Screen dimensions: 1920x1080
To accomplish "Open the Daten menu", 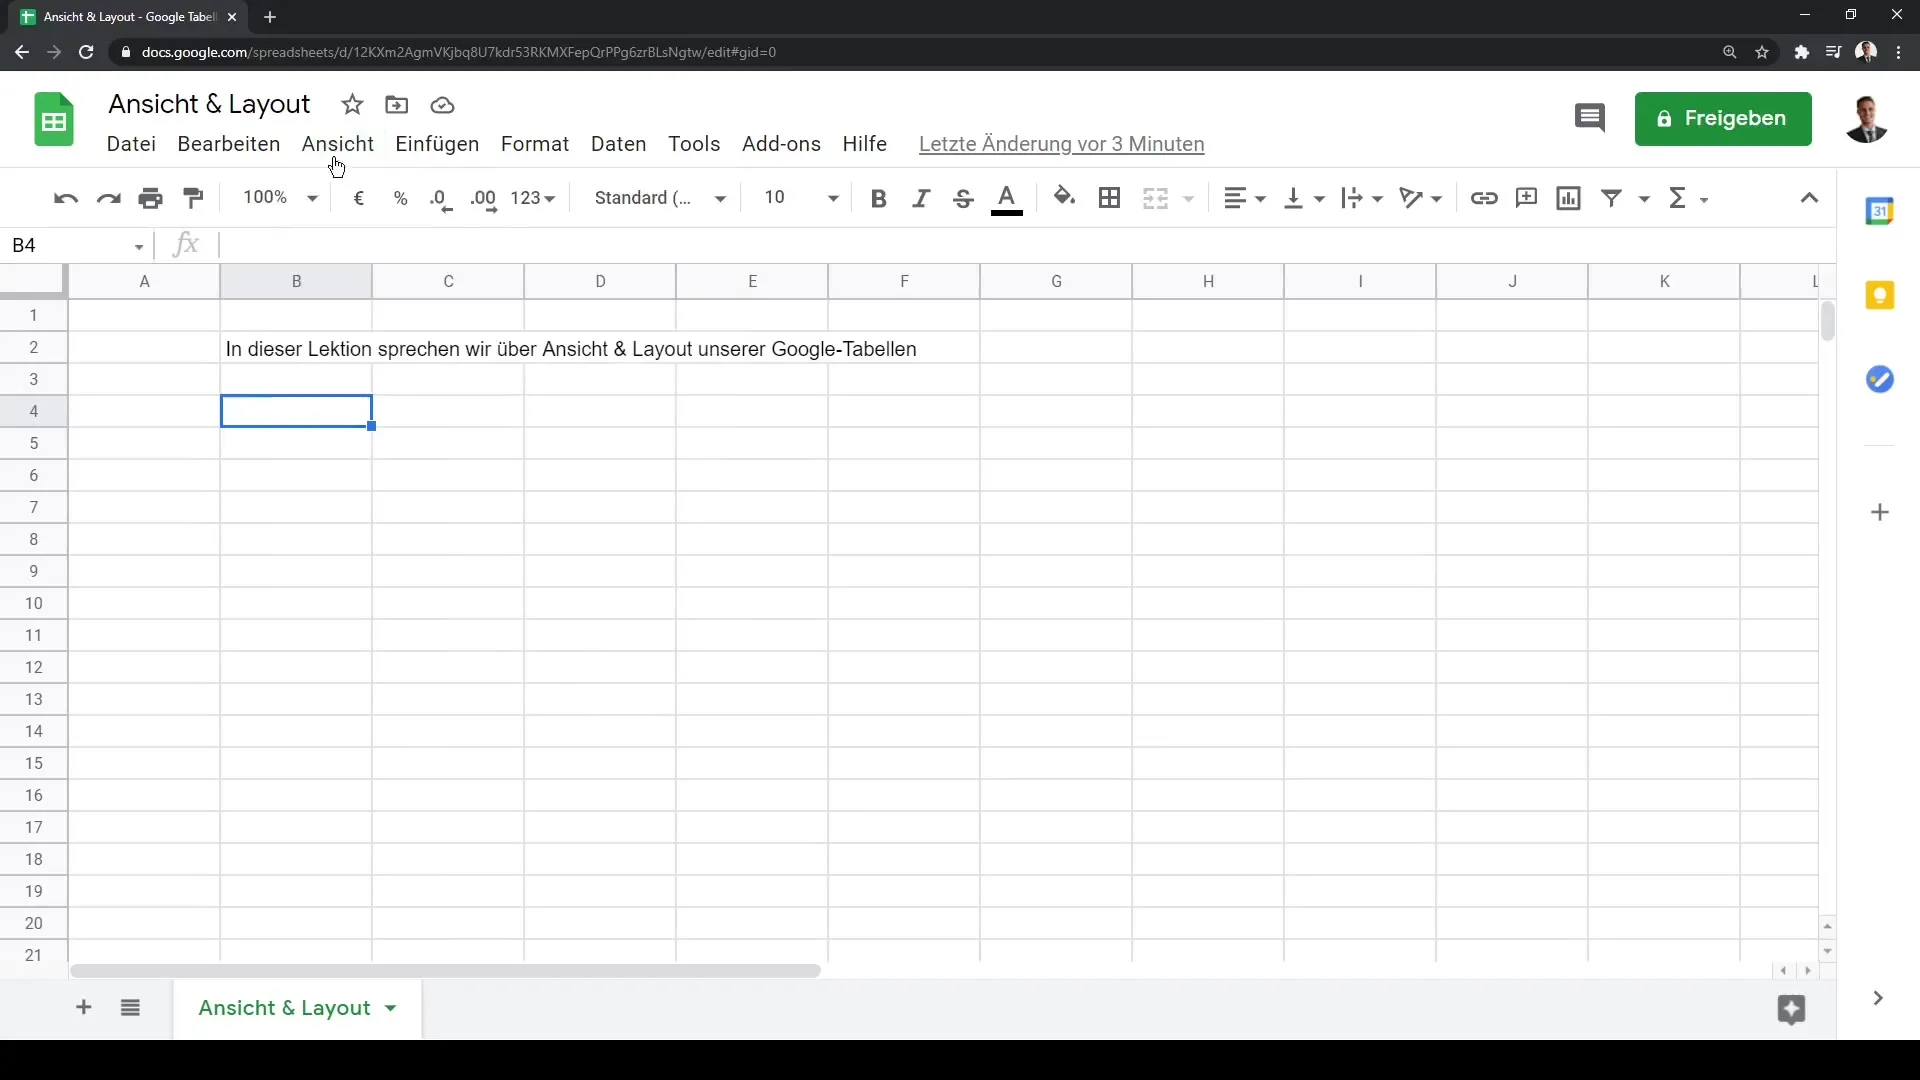I will coord(618,144).
